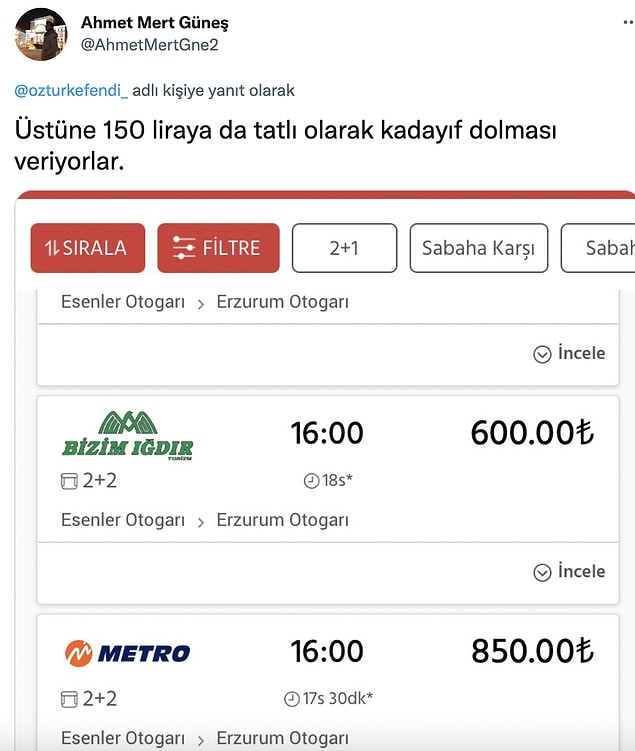Open Ahmet Mert Güneş profile avatar
Screen dimensions: 635x751
(x=41, y=34)
